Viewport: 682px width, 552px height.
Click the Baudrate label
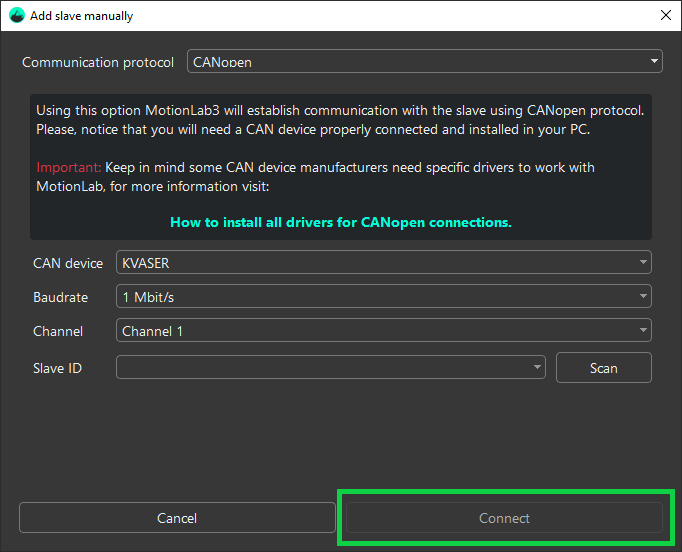(x=61, y=297)
